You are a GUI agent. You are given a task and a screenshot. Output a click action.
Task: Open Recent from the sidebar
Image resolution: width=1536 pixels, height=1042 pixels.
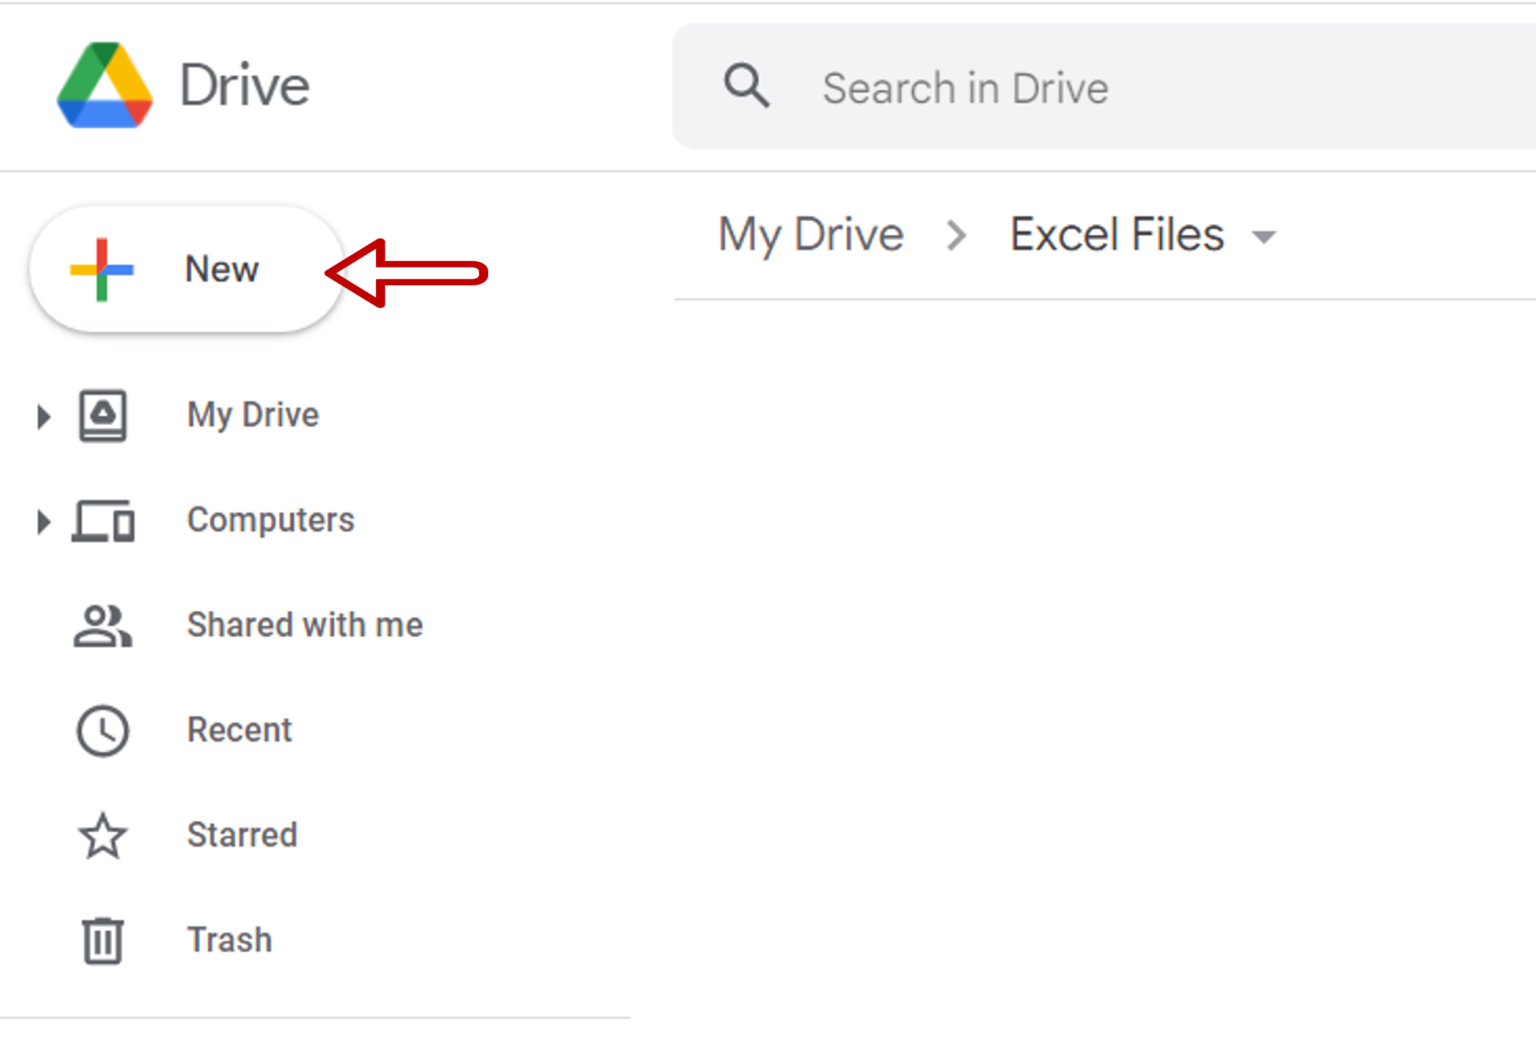239,730
